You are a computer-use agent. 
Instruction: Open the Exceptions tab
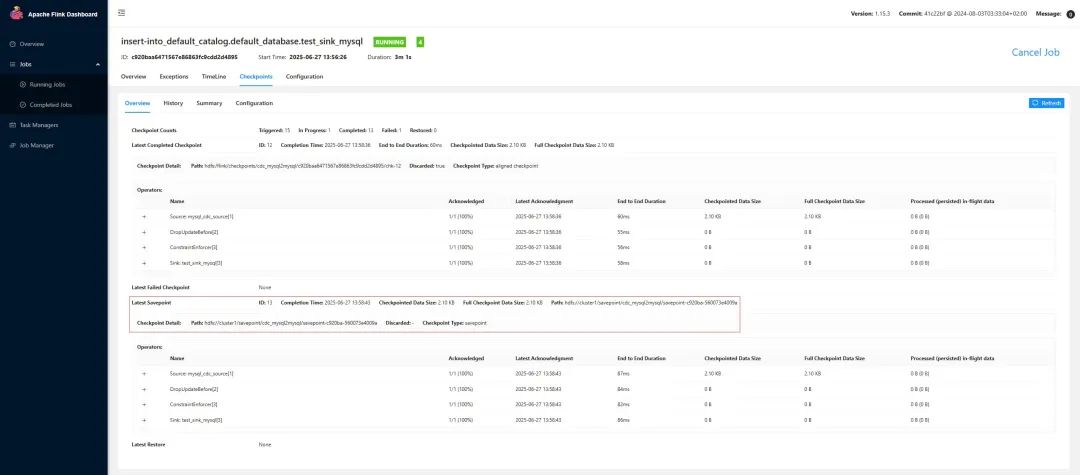coord(174,76)
